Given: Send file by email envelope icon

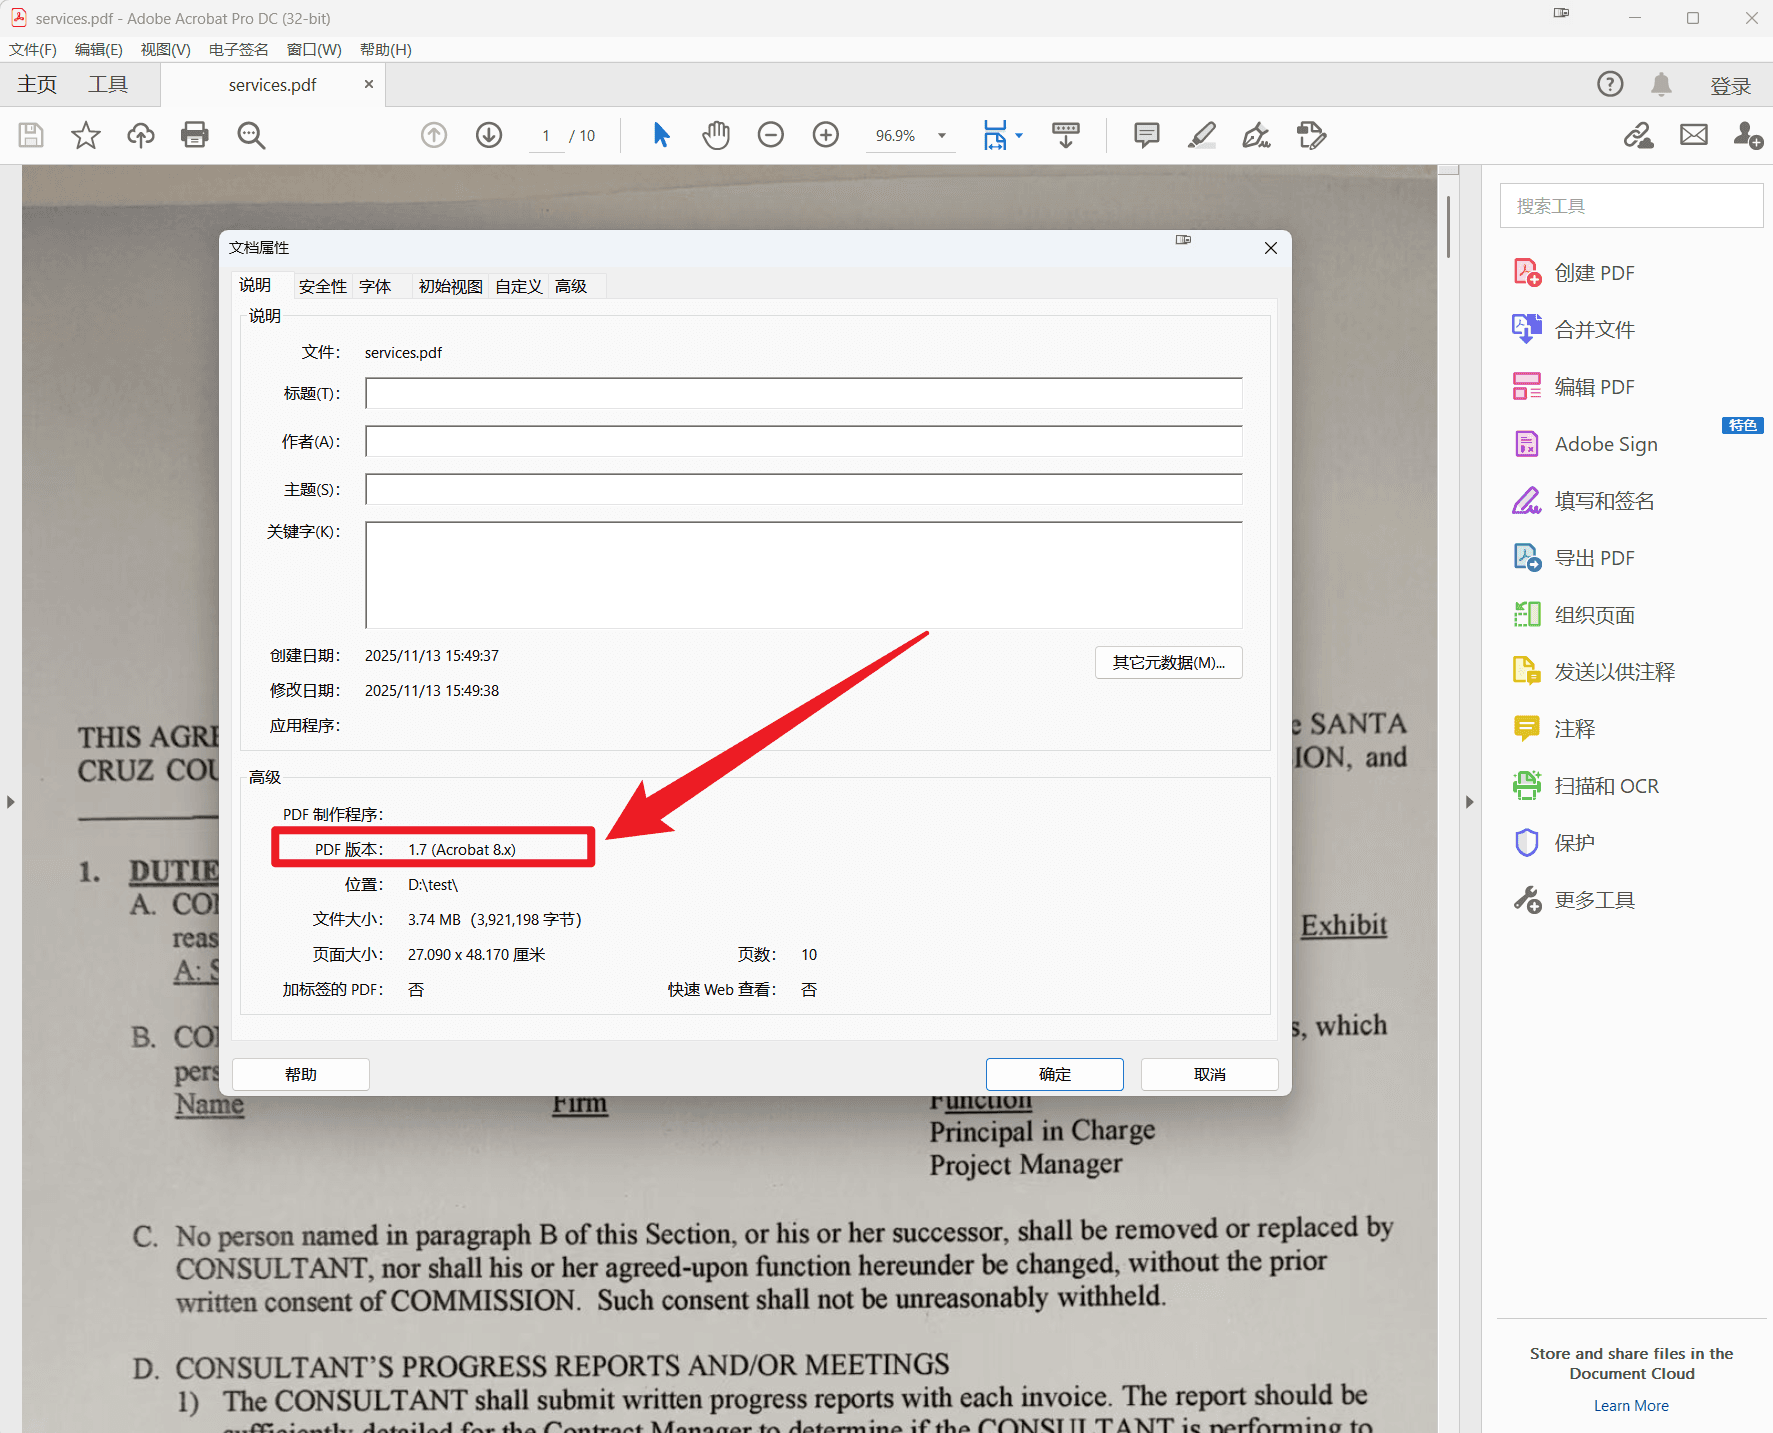Looking at the screenshot, I should pyautogui.click(x=1693, y=135).
